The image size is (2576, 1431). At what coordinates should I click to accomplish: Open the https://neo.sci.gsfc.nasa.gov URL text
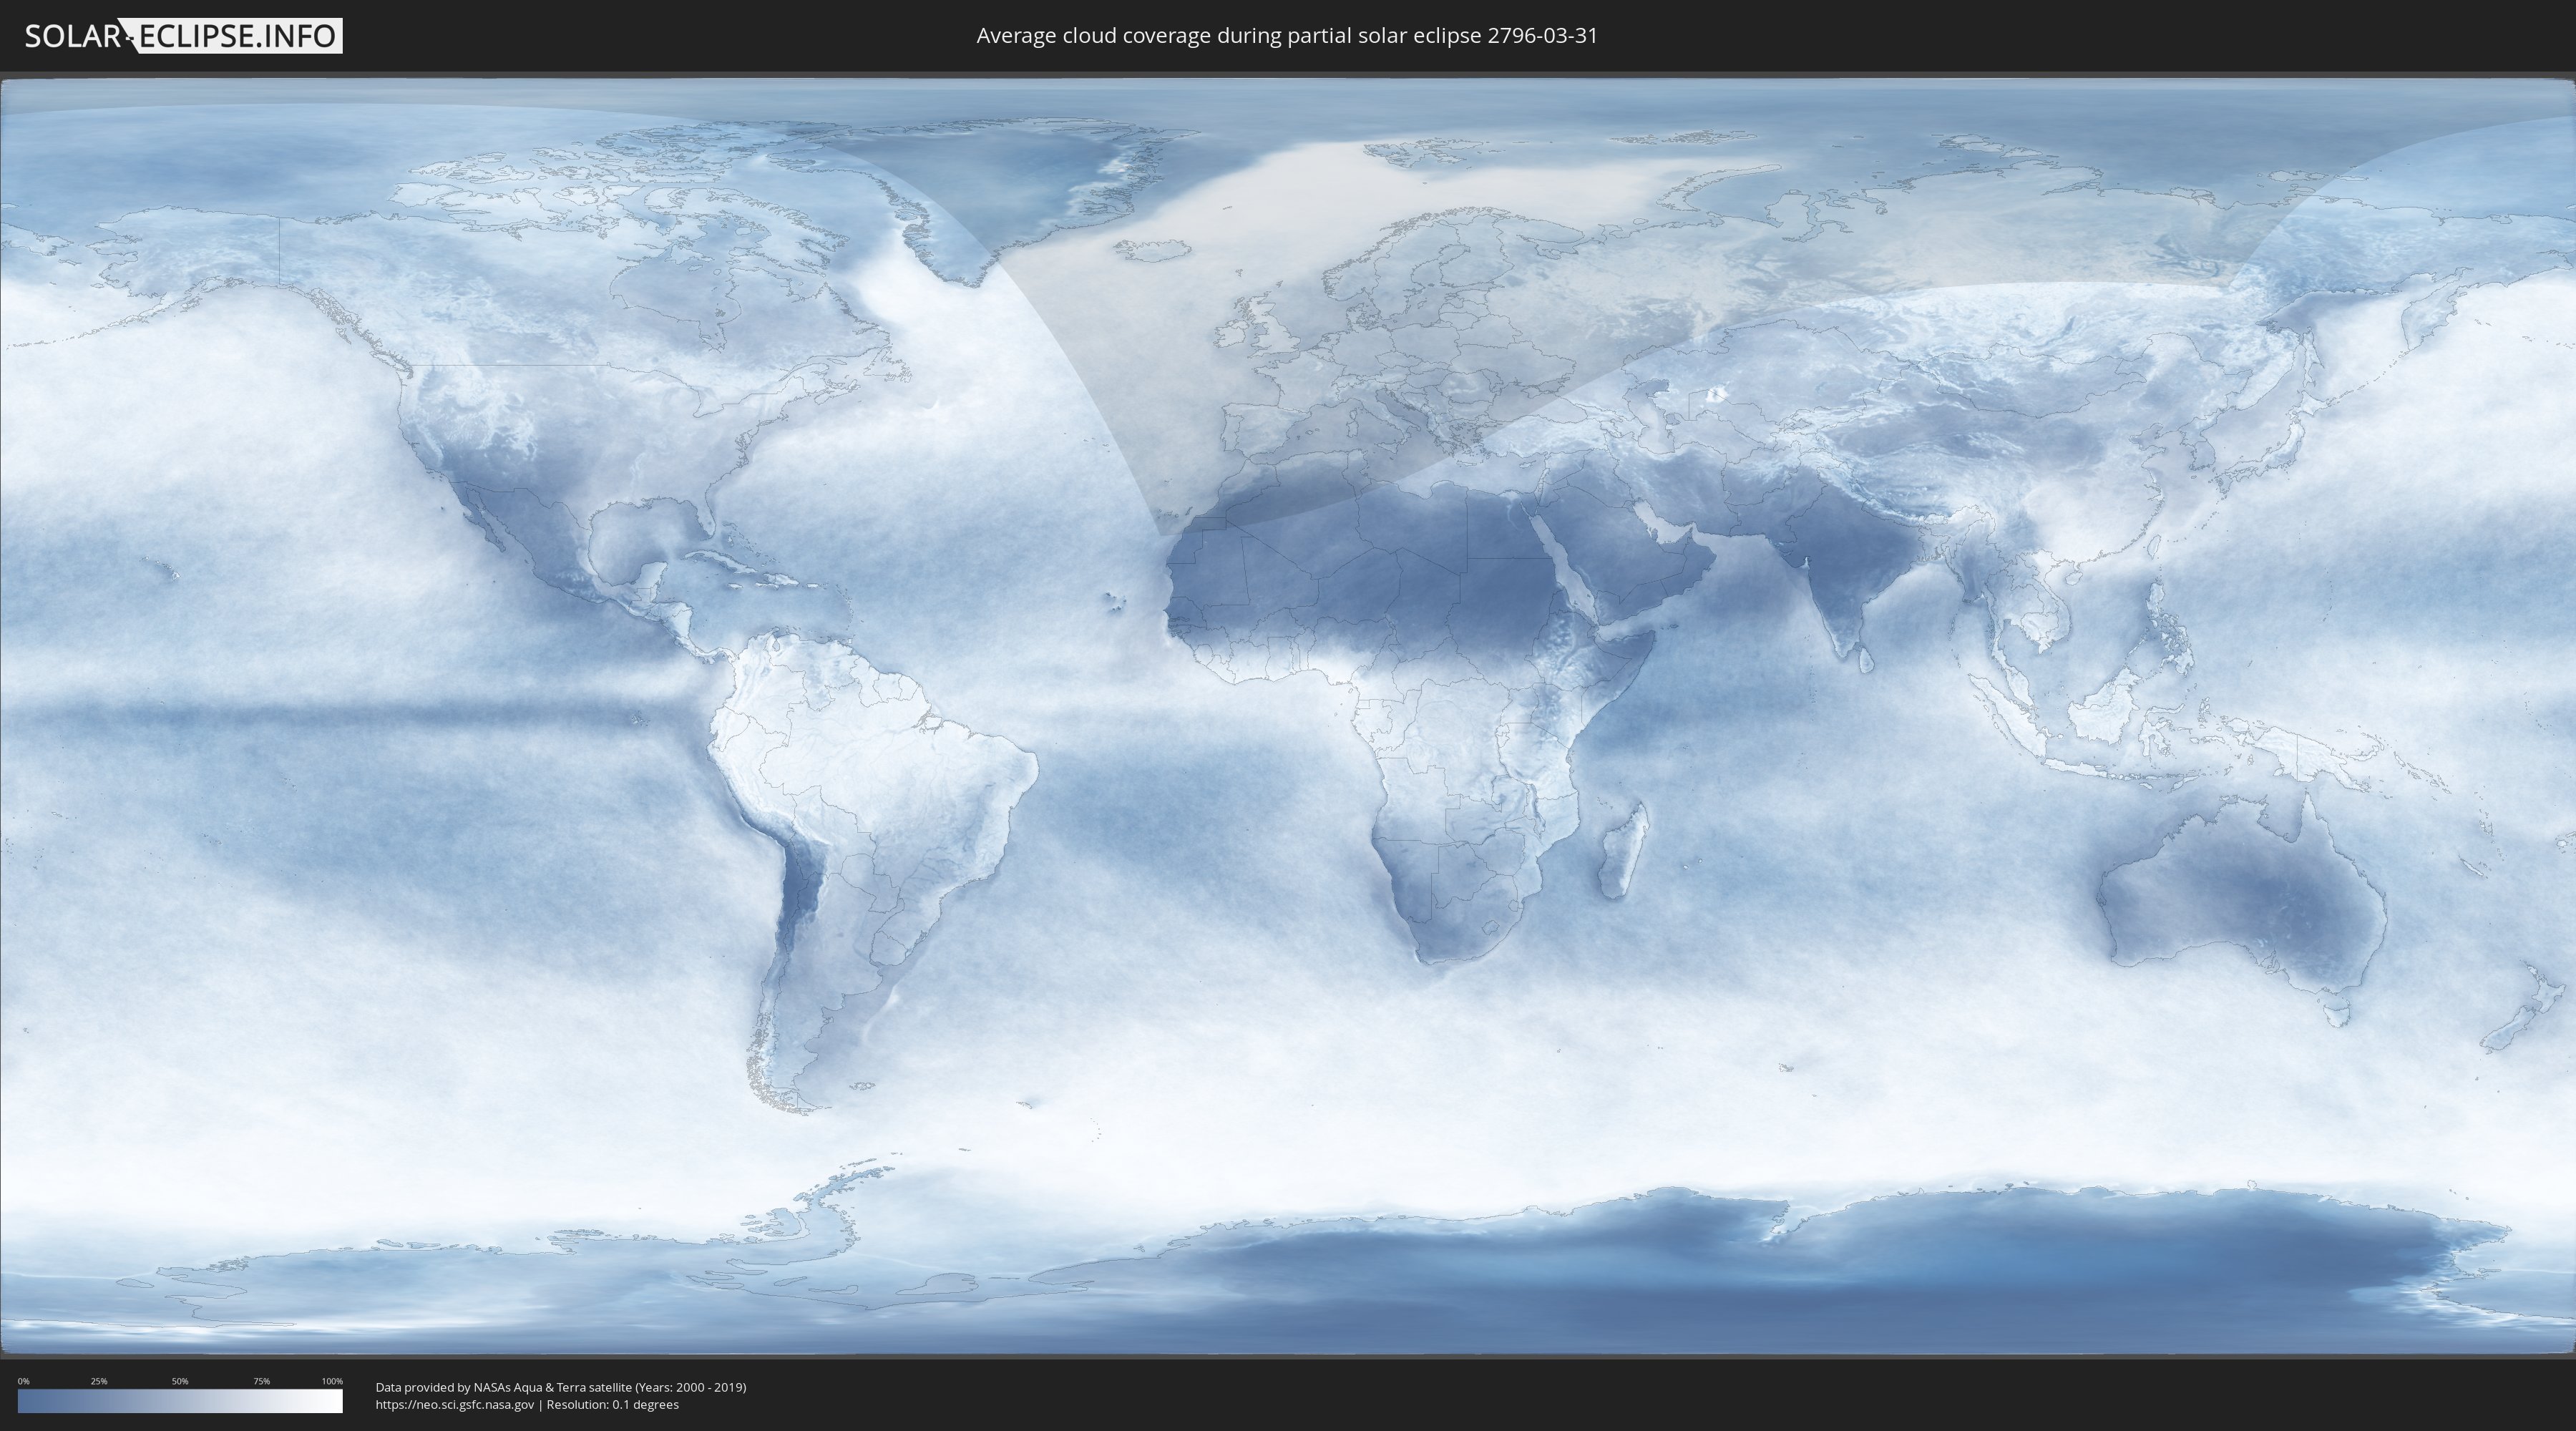(x=455, y=1404)
